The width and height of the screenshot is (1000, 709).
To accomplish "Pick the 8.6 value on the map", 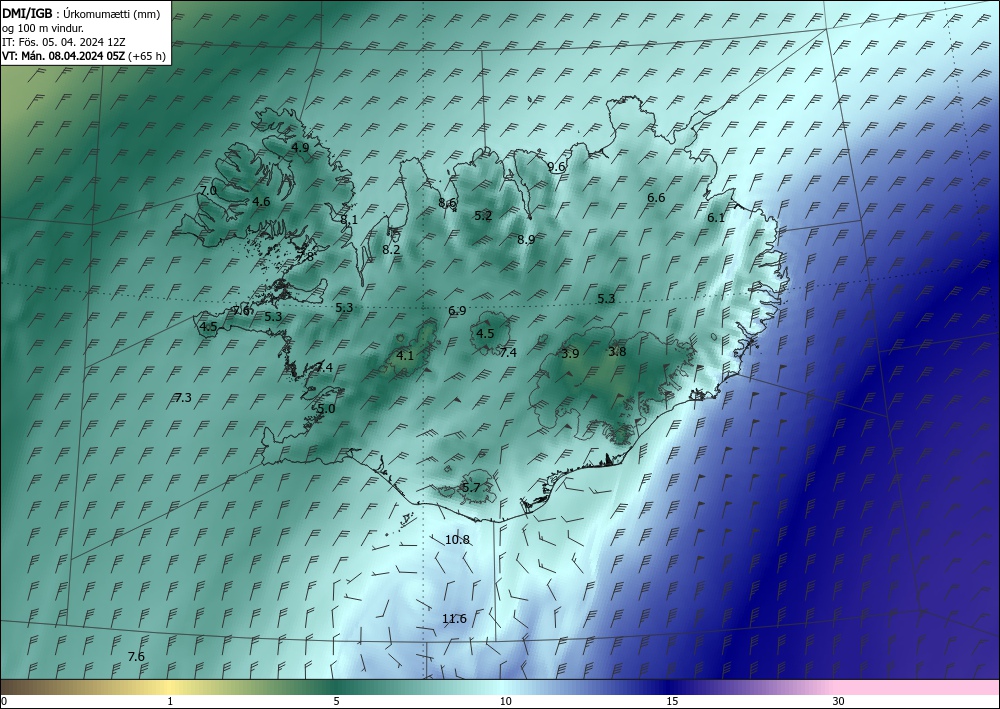I will pos(447,203).
